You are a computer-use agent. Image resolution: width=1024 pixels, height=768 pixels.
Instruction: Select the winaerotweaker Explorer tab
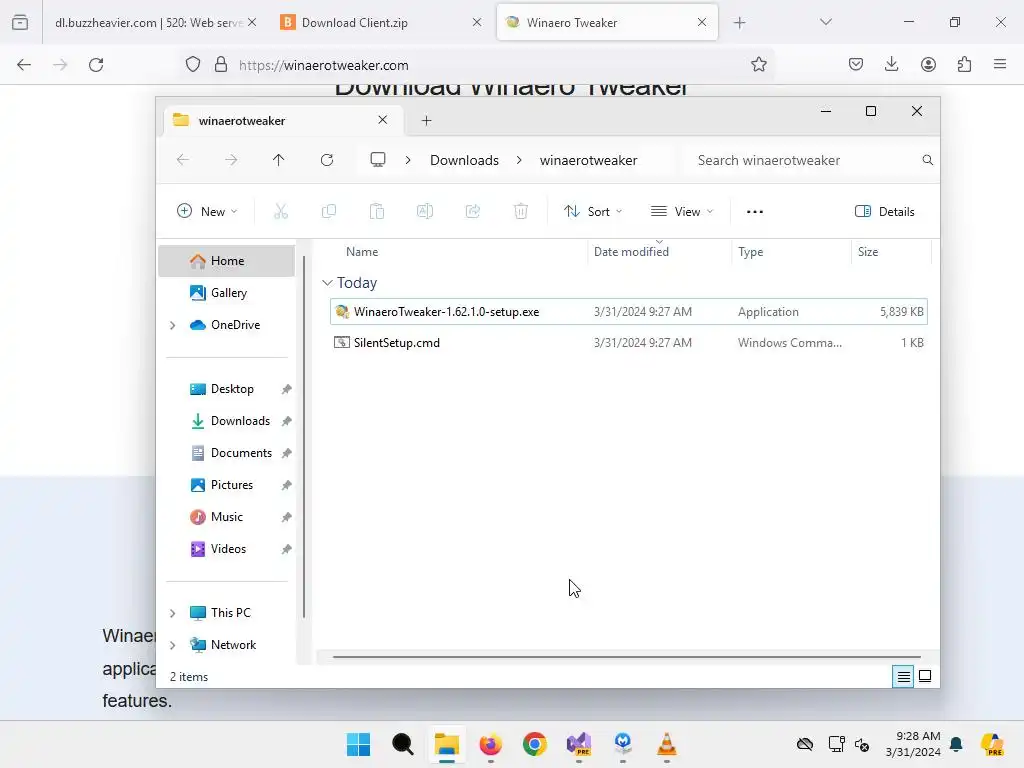tap(283, 121)
